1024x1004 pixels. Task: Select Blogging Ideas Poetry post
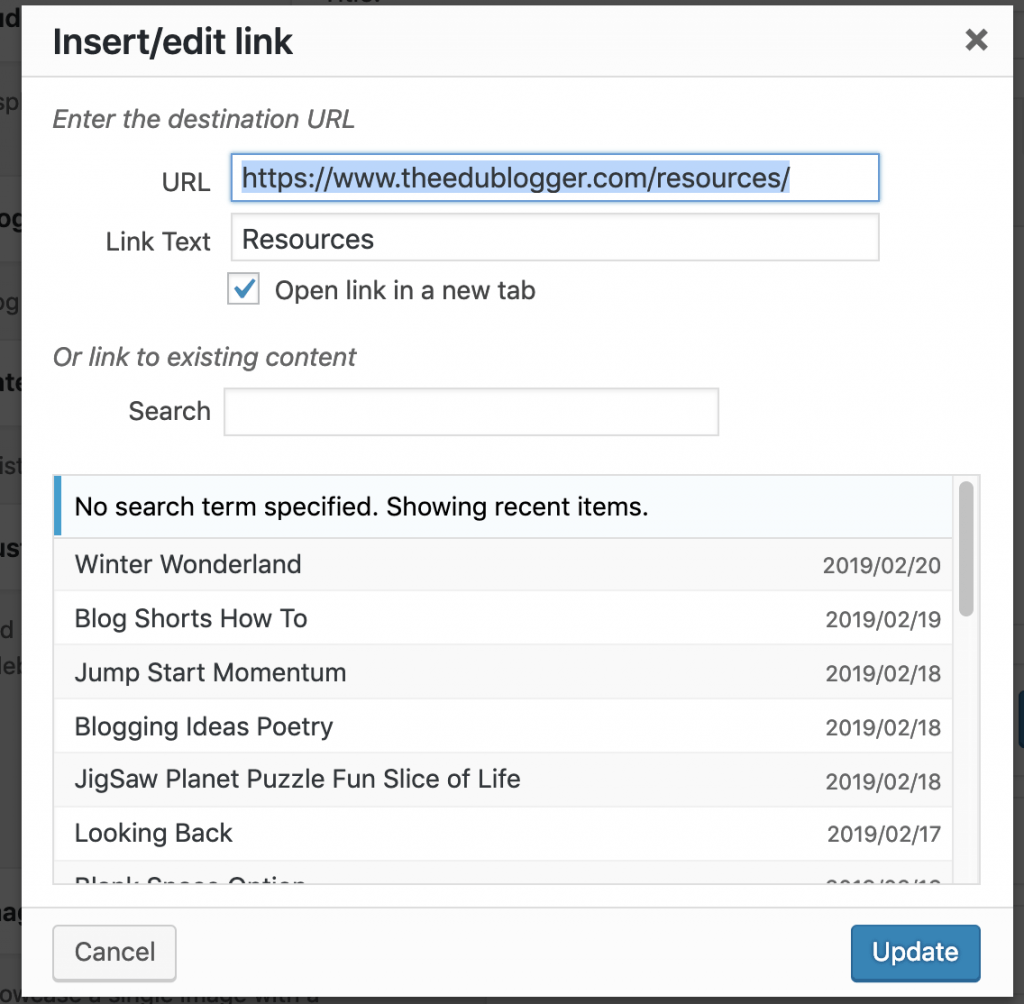tap(503, 726)
